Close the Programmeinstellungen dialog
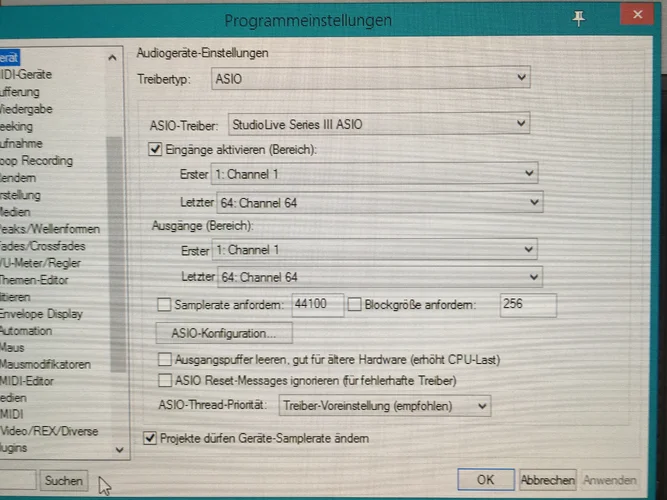 (637, 15)
